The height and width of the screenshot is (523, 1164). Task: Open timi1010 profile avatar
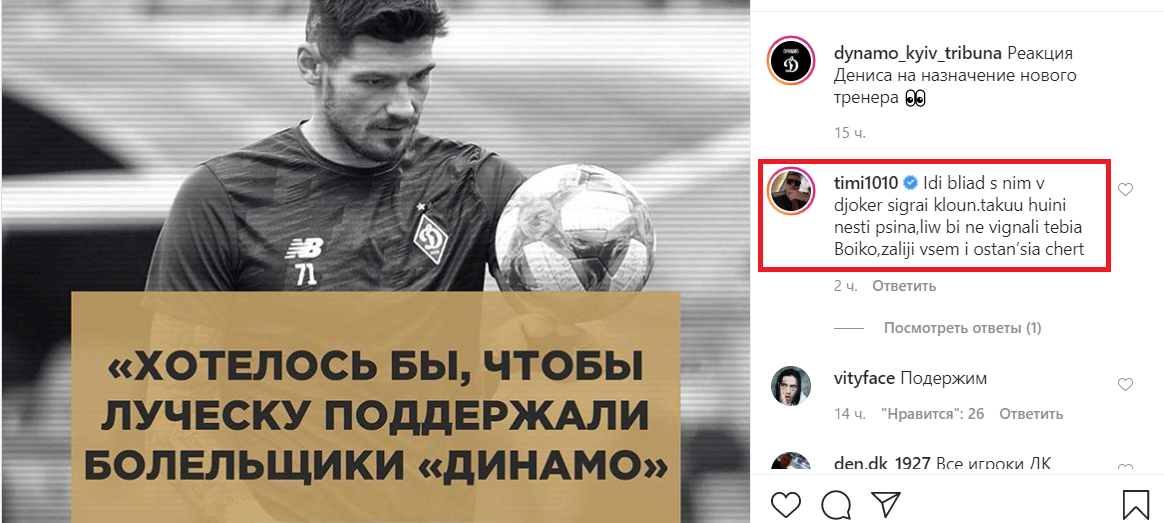792,191
